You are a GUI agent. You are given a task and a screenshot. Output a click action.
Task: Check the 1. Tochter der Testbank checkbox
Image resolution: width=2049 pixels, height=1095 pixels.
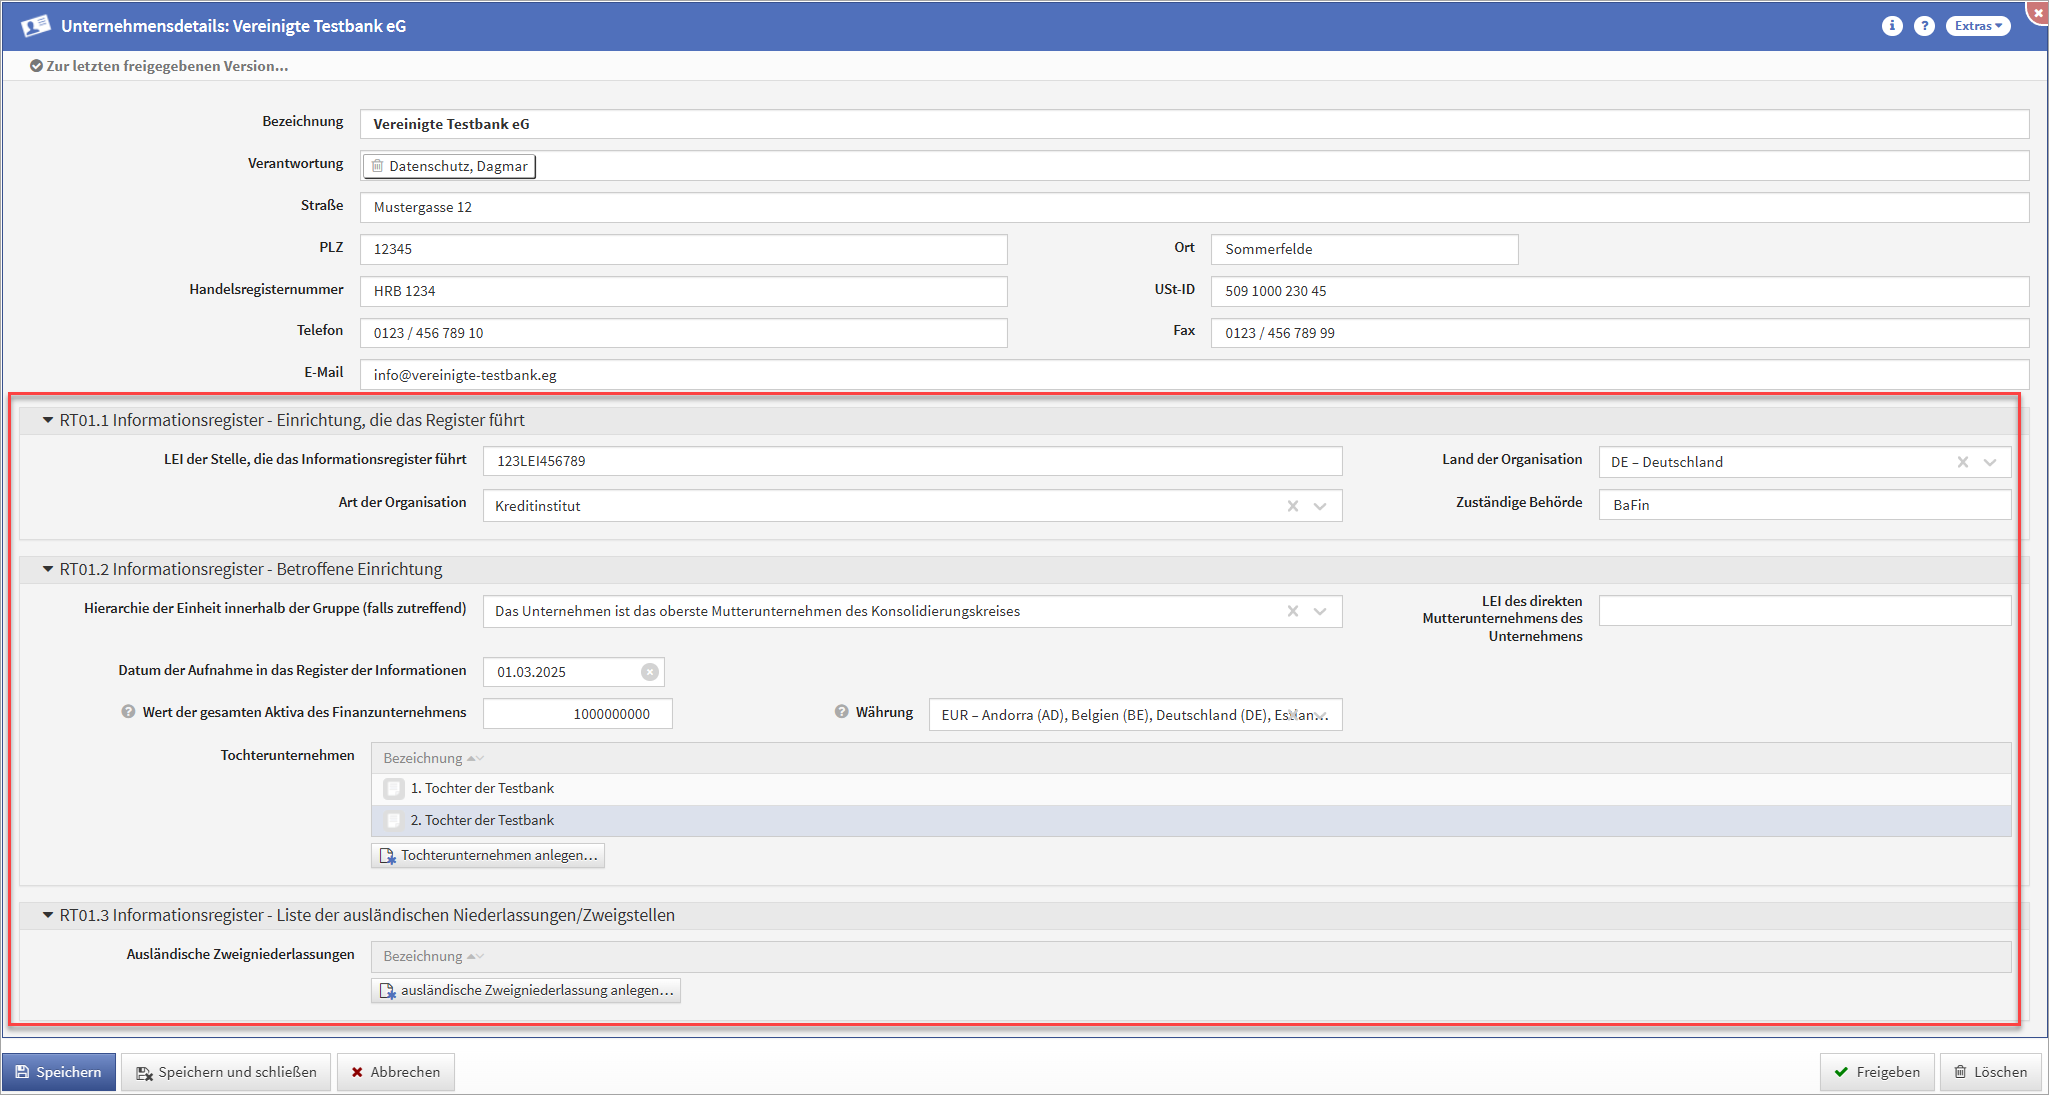pyautogui.click(x=394, y=789)
